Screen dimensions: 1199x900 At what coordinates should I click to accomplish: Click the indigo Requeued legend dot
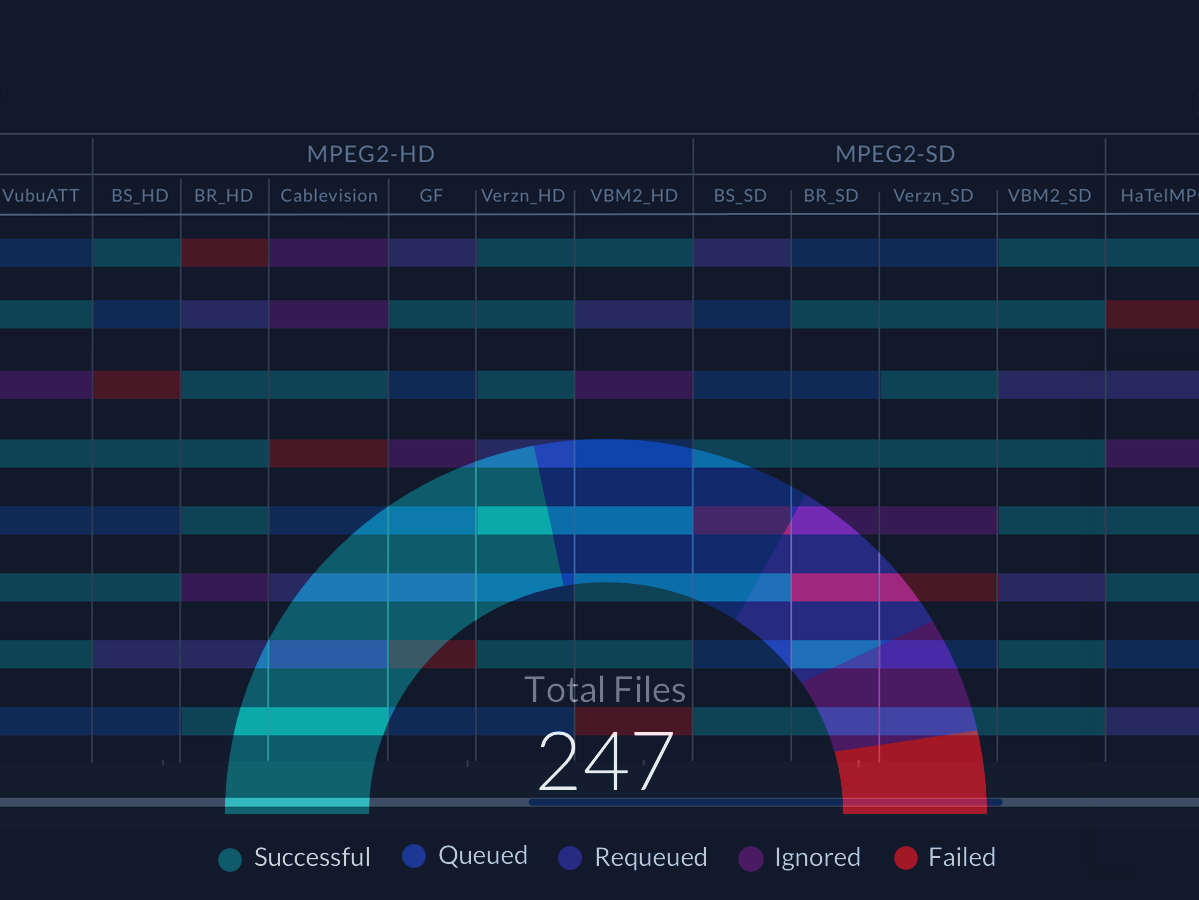click(x=570, y=858)
